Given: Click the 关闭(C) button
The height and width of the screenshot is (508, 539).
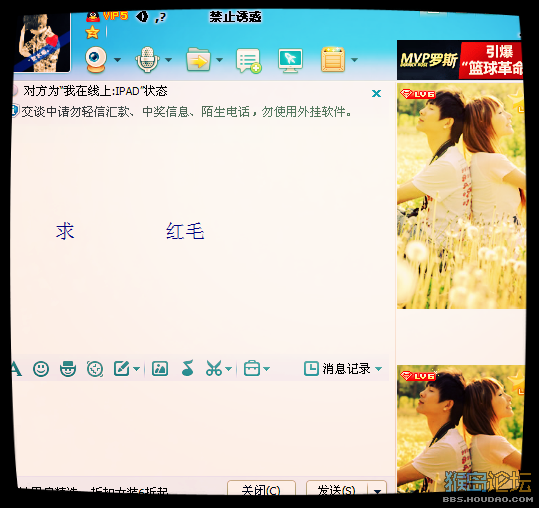Looking at the screenshot, I should [261, 488].
